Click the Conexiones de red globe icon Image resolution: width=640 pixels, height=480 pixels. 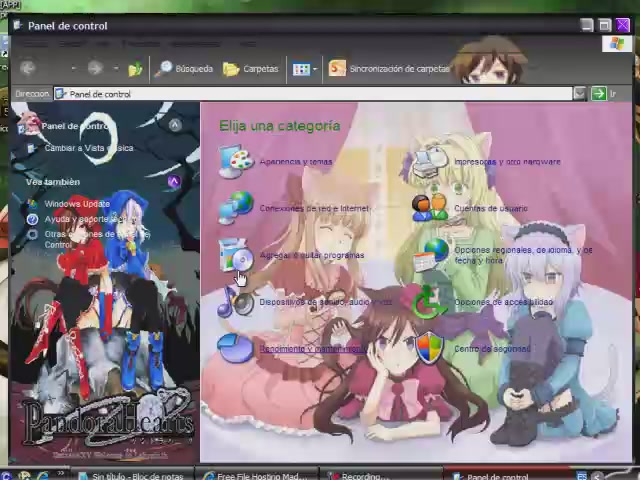[236, 208]
